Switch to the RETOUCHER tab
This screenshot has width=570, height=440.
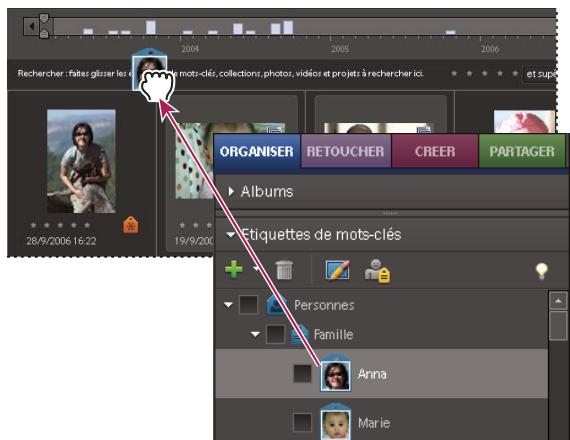[x=345, y=151]
